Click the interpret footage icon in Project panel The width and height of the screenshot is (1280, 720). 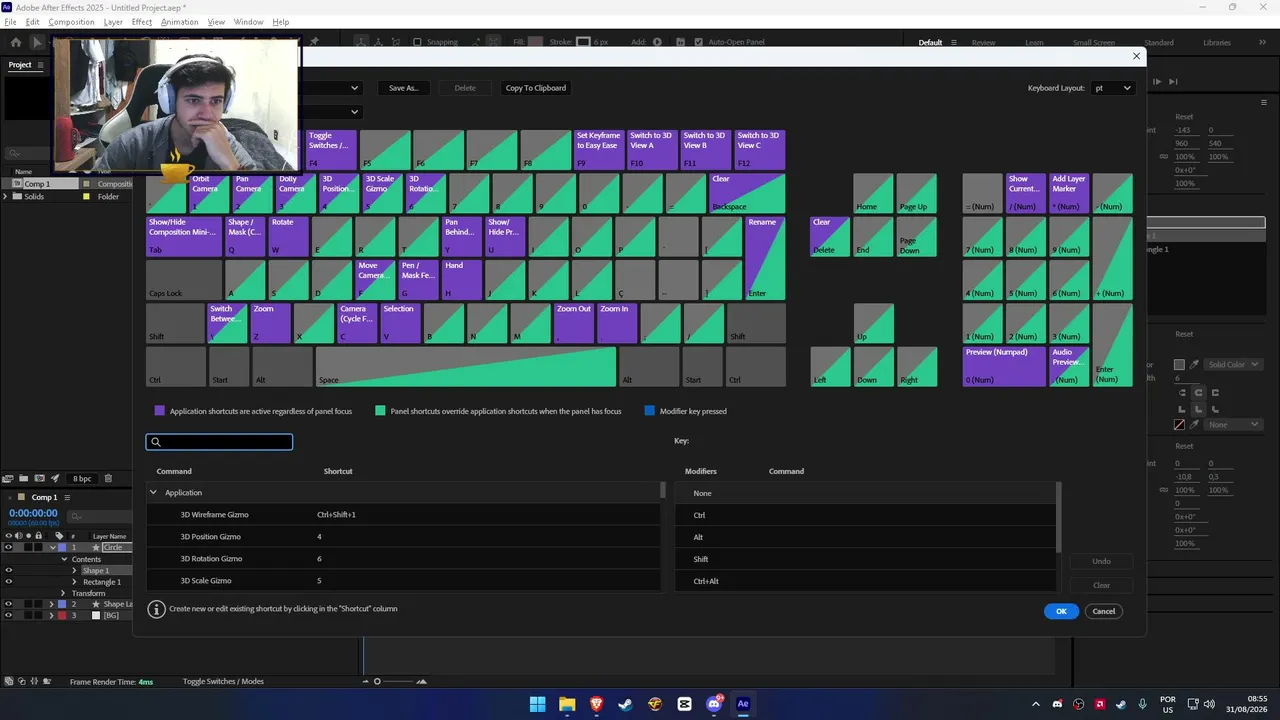pos(8,479)
